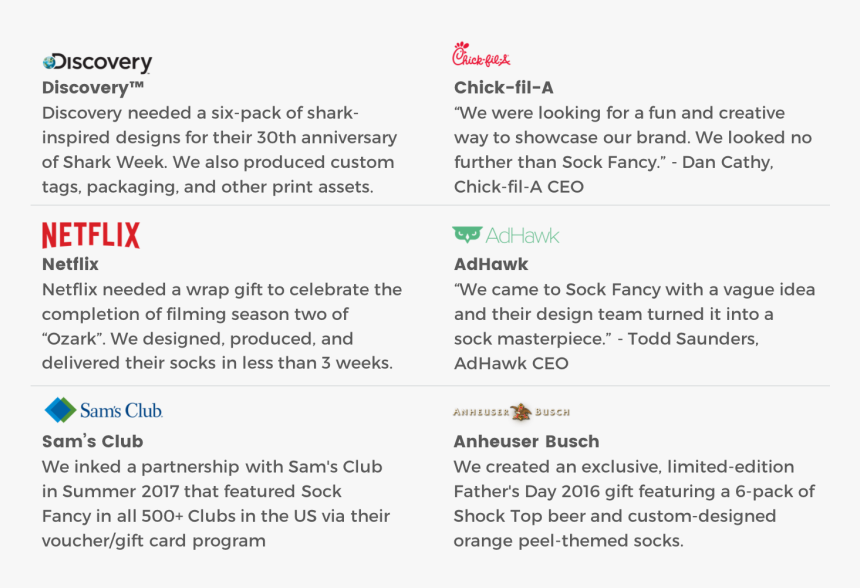Select the bold Anheuser Busch heading
This screenshot has height=588, width=860.
click(x=527, y=442)
